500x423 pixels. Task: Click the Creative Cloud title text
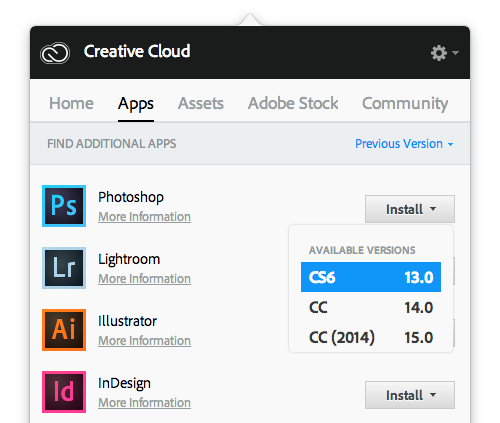pos(137,51)
